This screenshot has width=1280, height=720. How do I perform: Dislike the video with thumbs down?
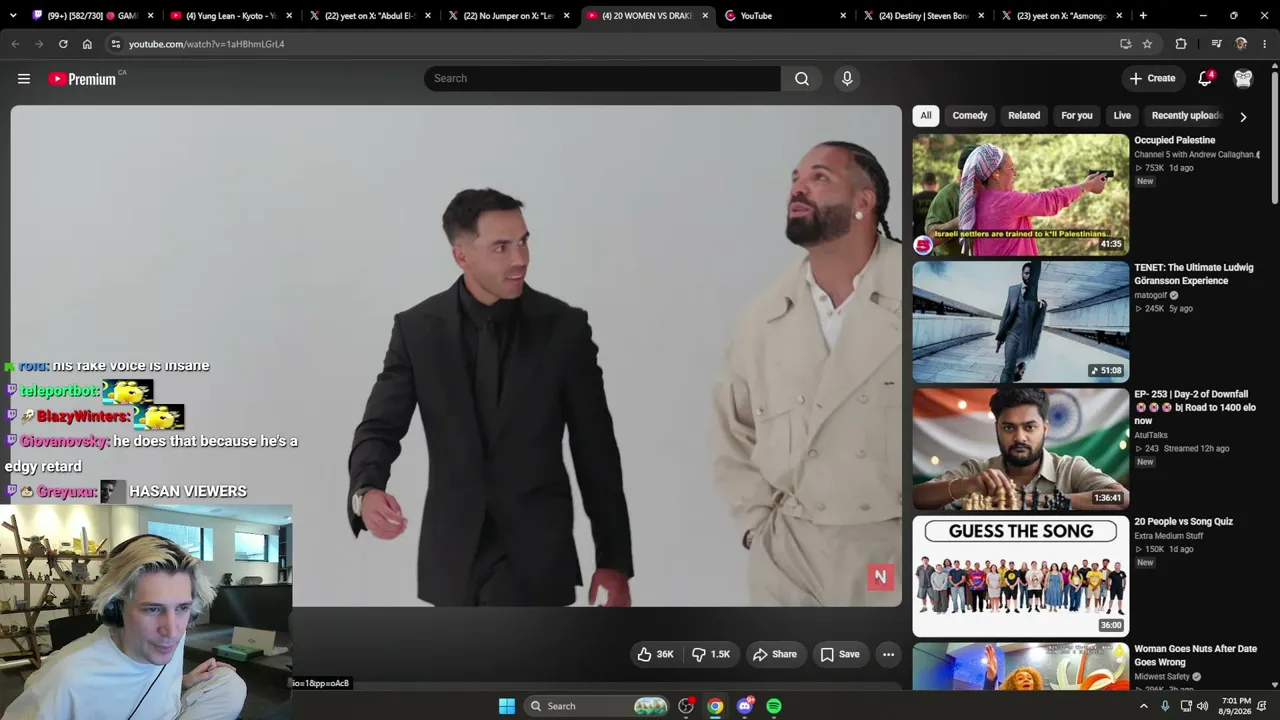click(x=711, y=654)
